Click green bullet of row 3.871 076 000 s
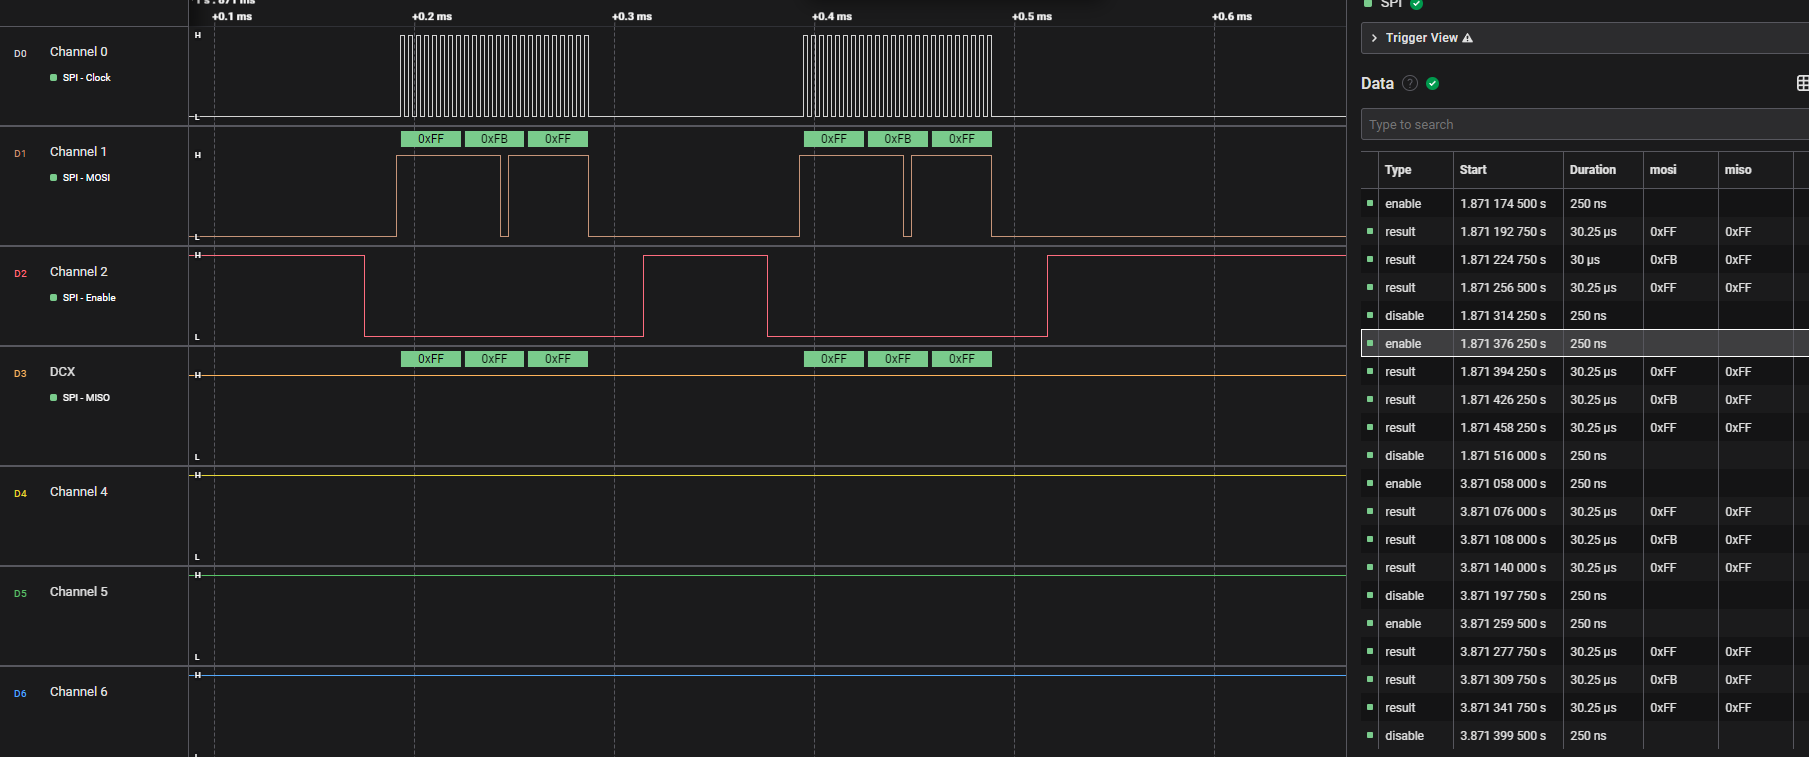This screenshot has height=757, width=1809. coord(1370,511)
